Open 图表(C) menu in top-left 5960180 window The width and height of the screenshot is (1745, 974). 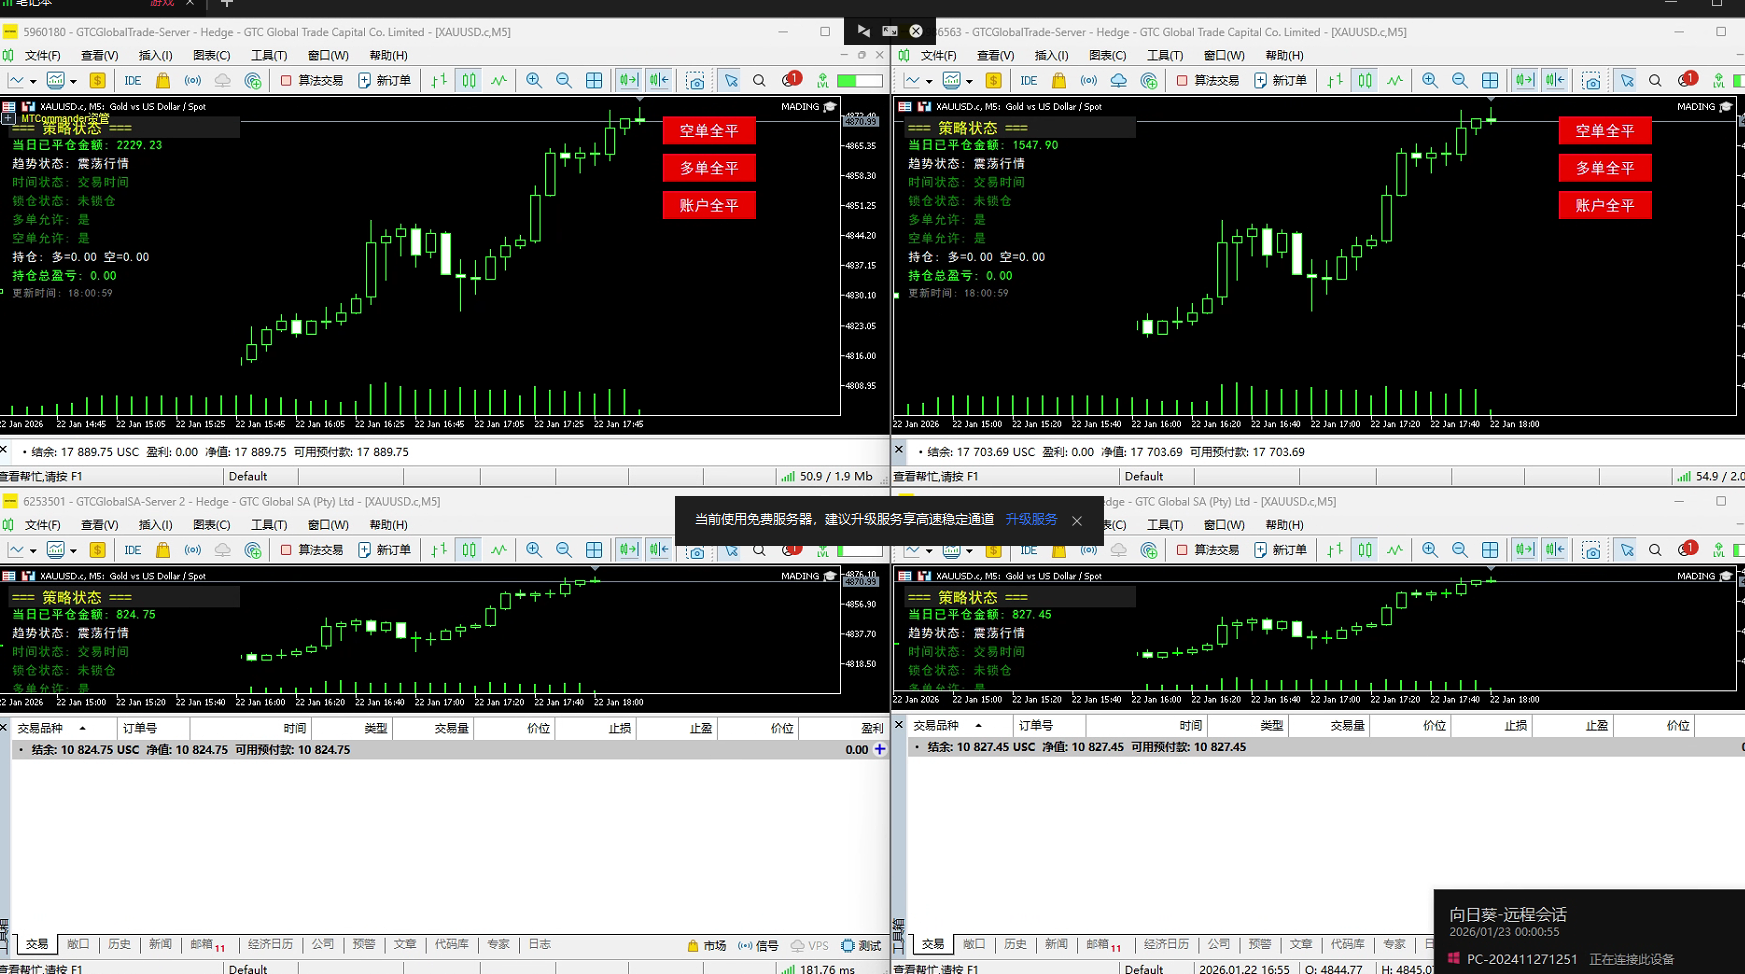(211, 56)
